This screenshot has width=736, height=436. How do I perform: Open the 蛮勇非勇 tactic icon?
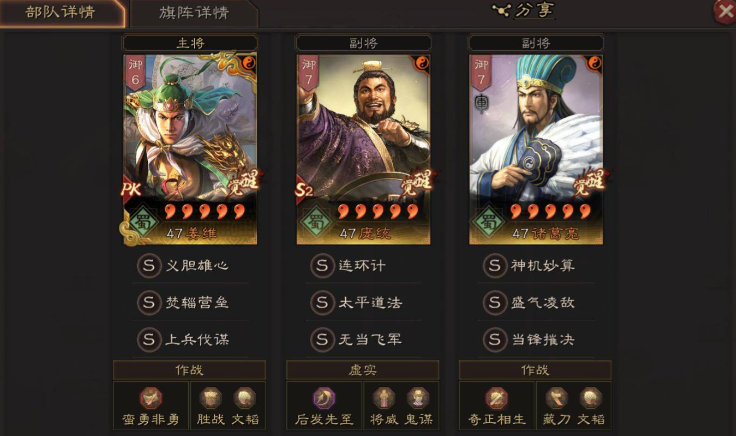151,398
